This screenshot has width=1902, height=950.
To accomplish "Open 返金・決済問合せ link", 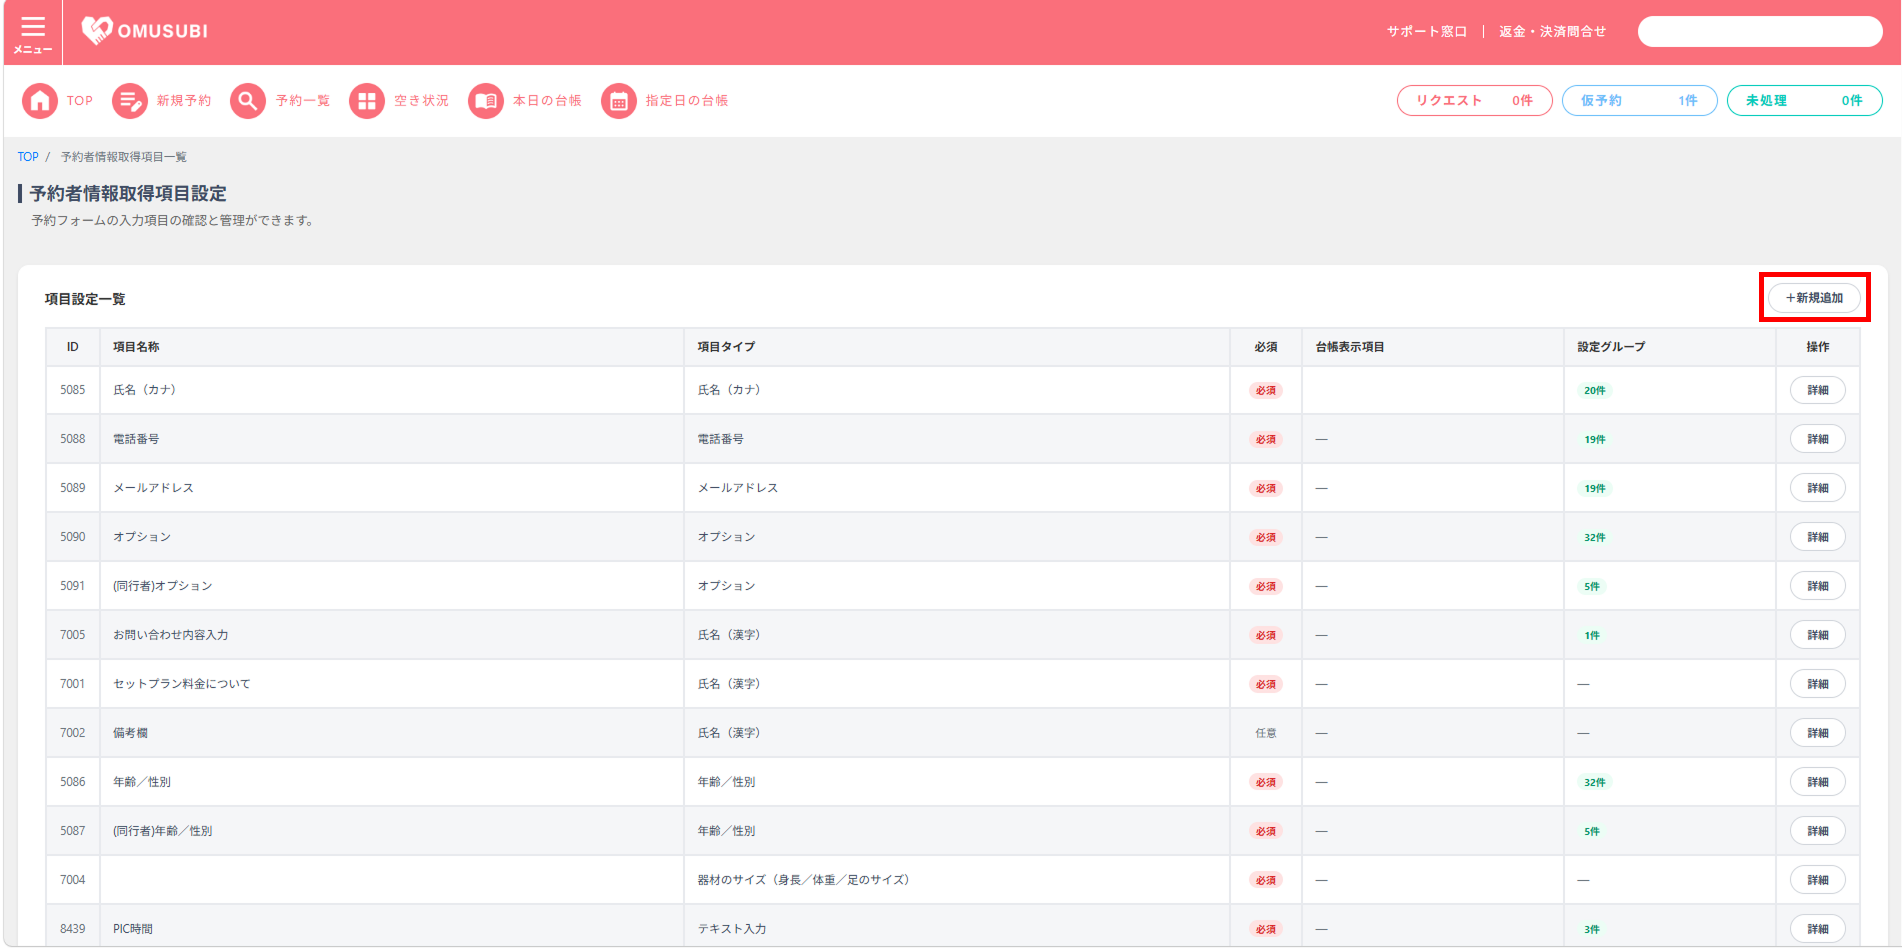I will point(1552,32).
